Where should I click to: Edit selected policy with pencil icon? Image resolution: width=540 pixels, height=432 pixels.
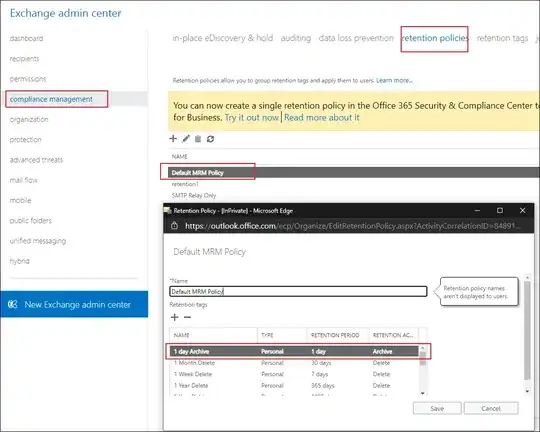coord(186,138)
